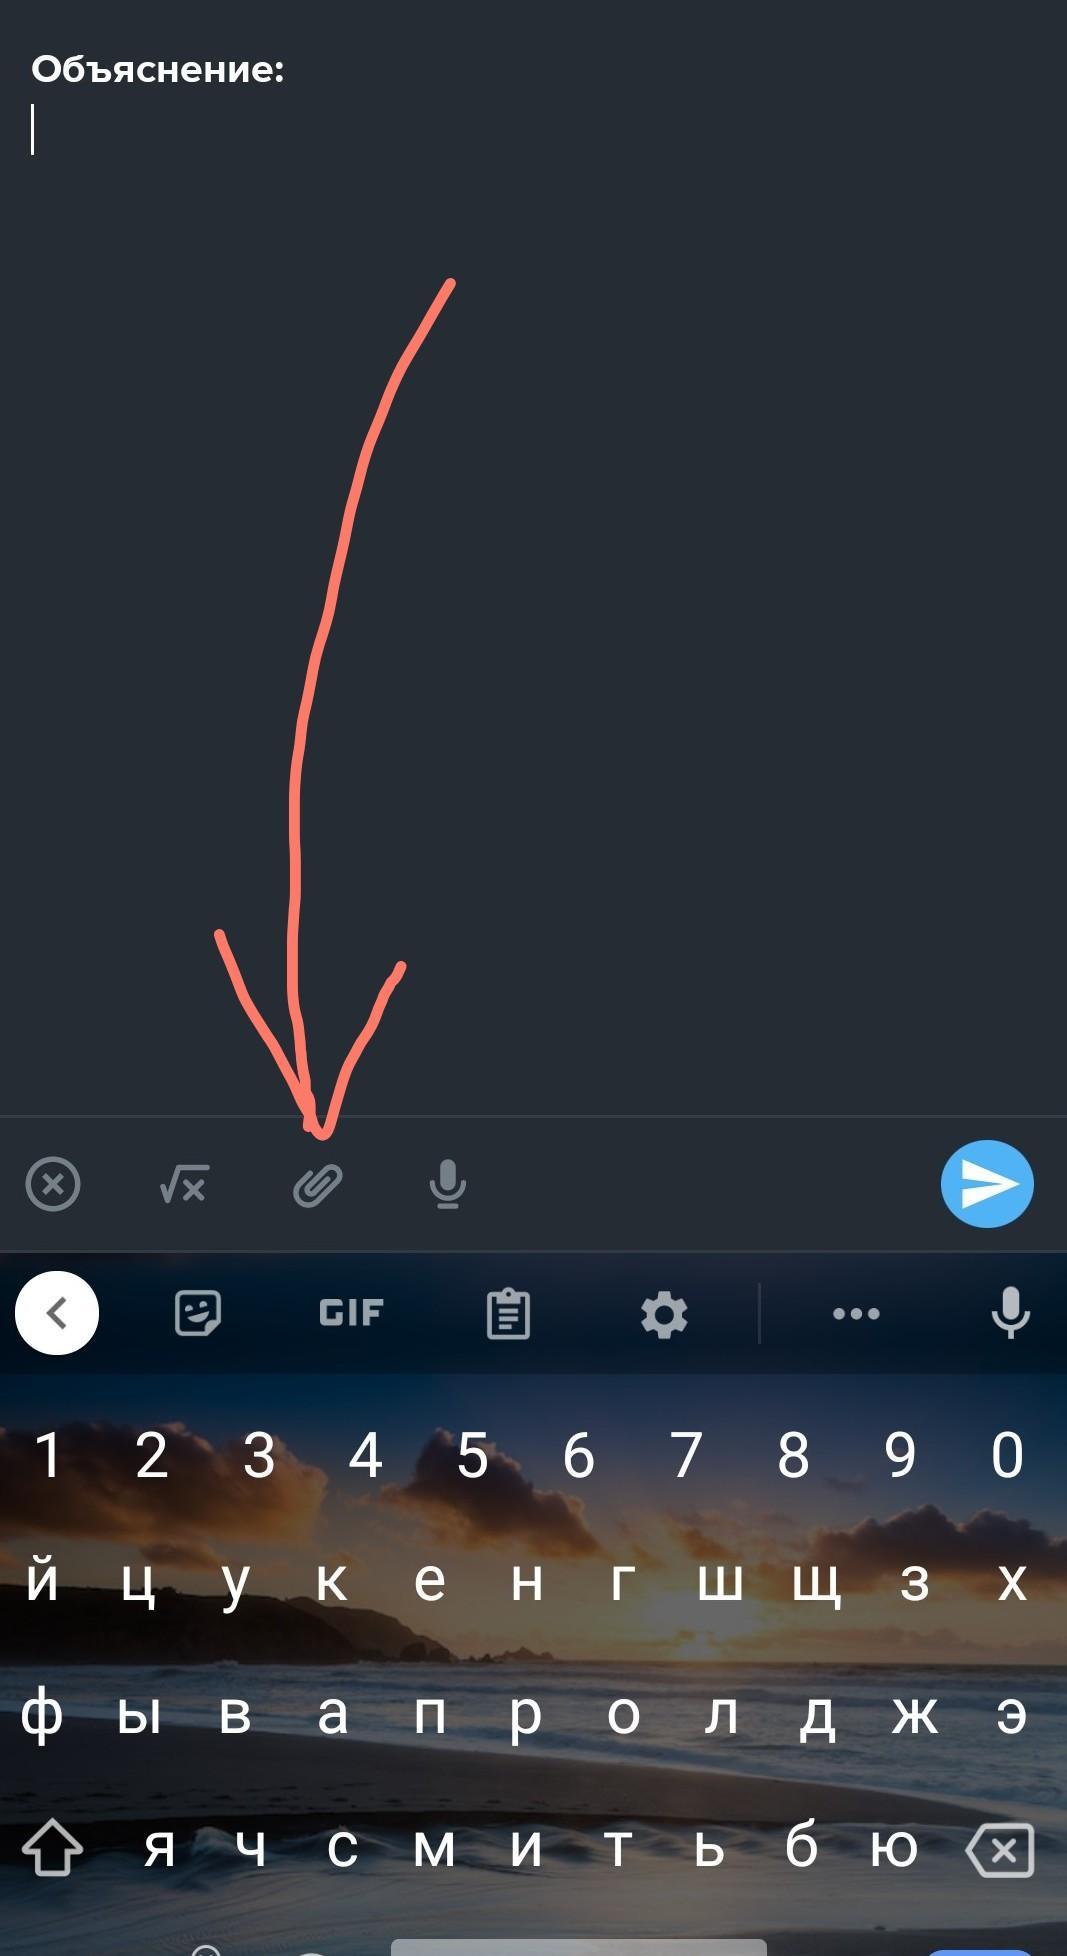Open the keyboard sticker panel

coord(198,1313)
